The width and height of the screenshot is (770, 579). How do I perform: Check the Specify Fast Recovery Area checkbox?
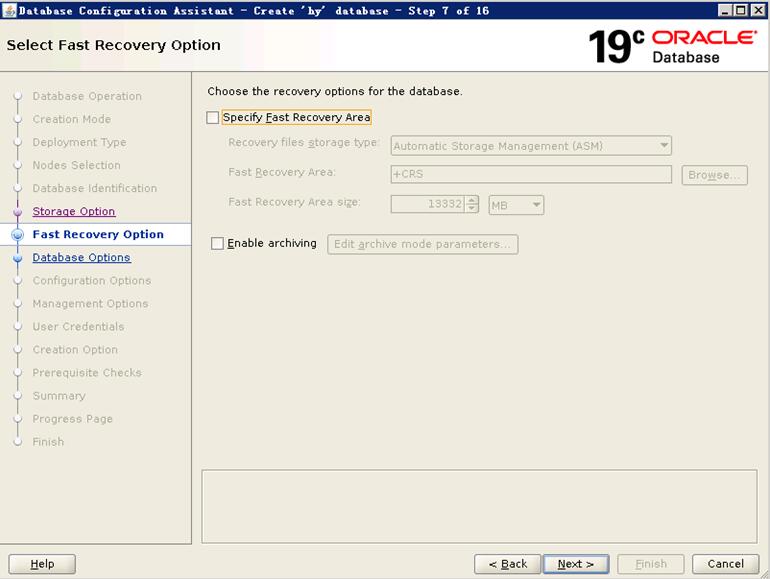pos(213,117)
